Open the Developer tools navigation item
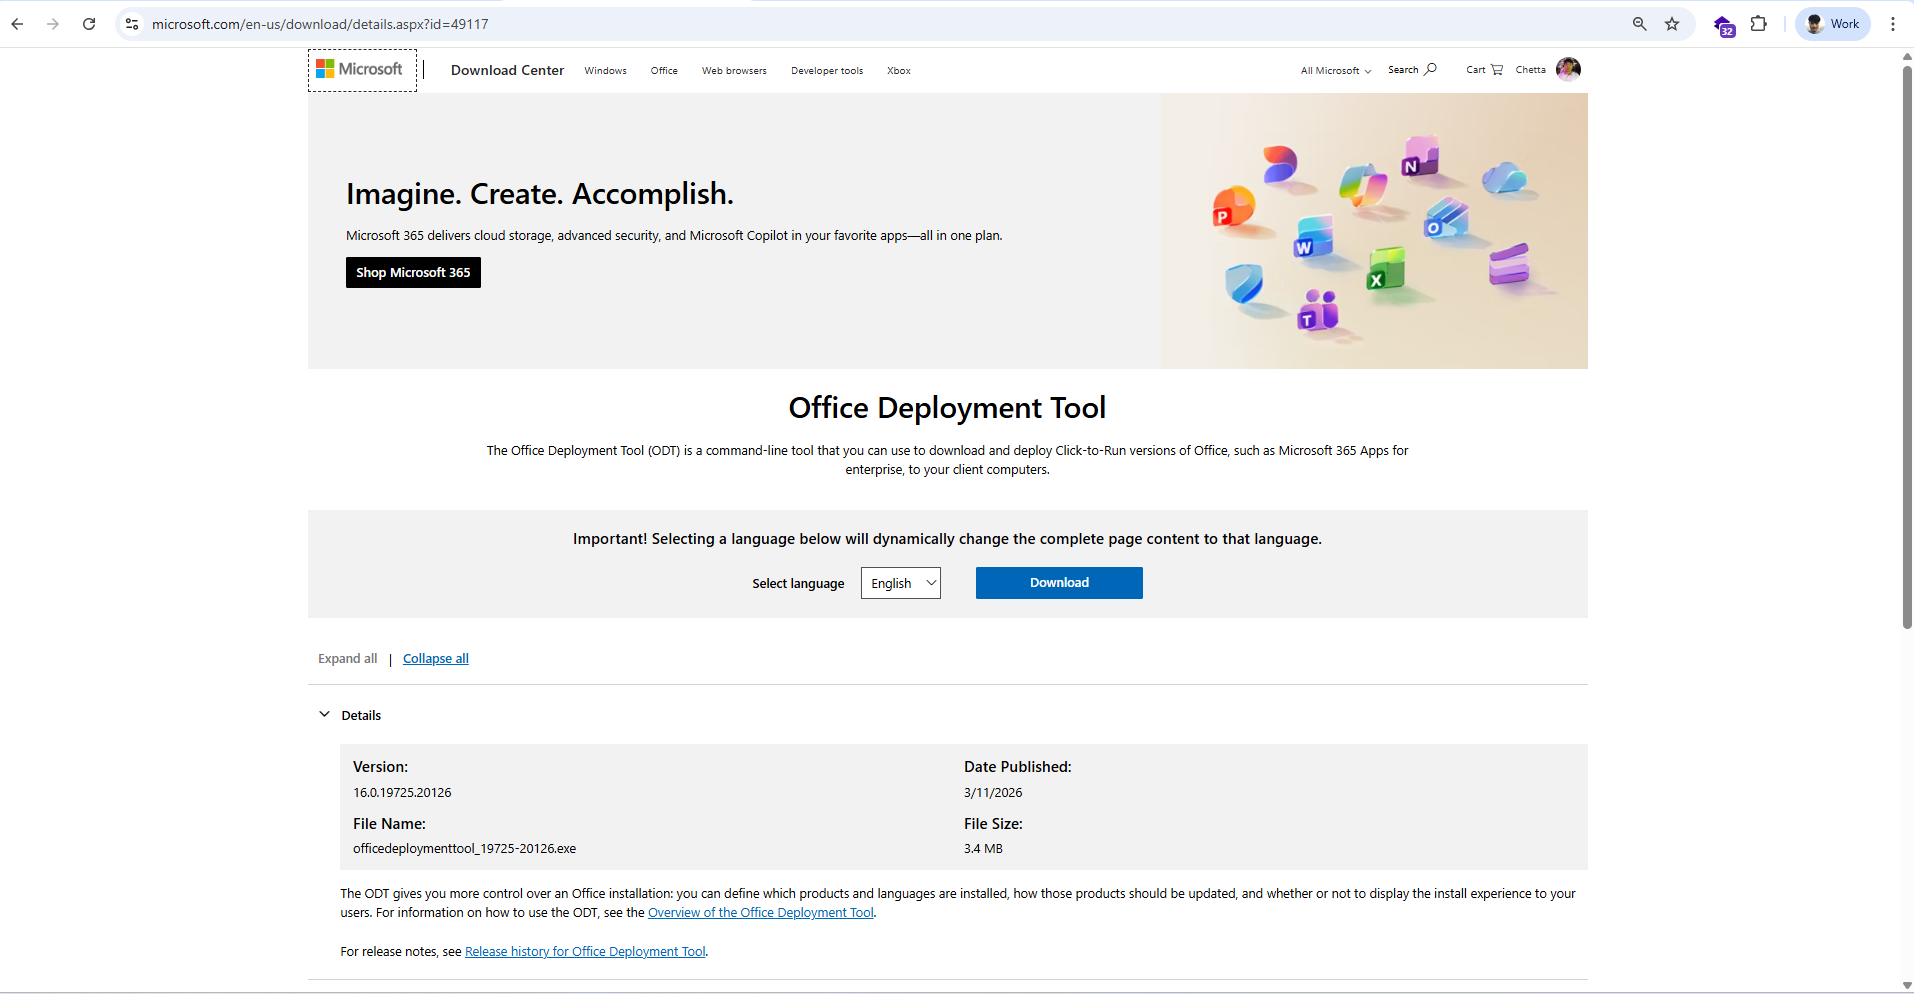Image resolution: width=1914 pixels, height=994 pixels. click(x=827, y=71)
